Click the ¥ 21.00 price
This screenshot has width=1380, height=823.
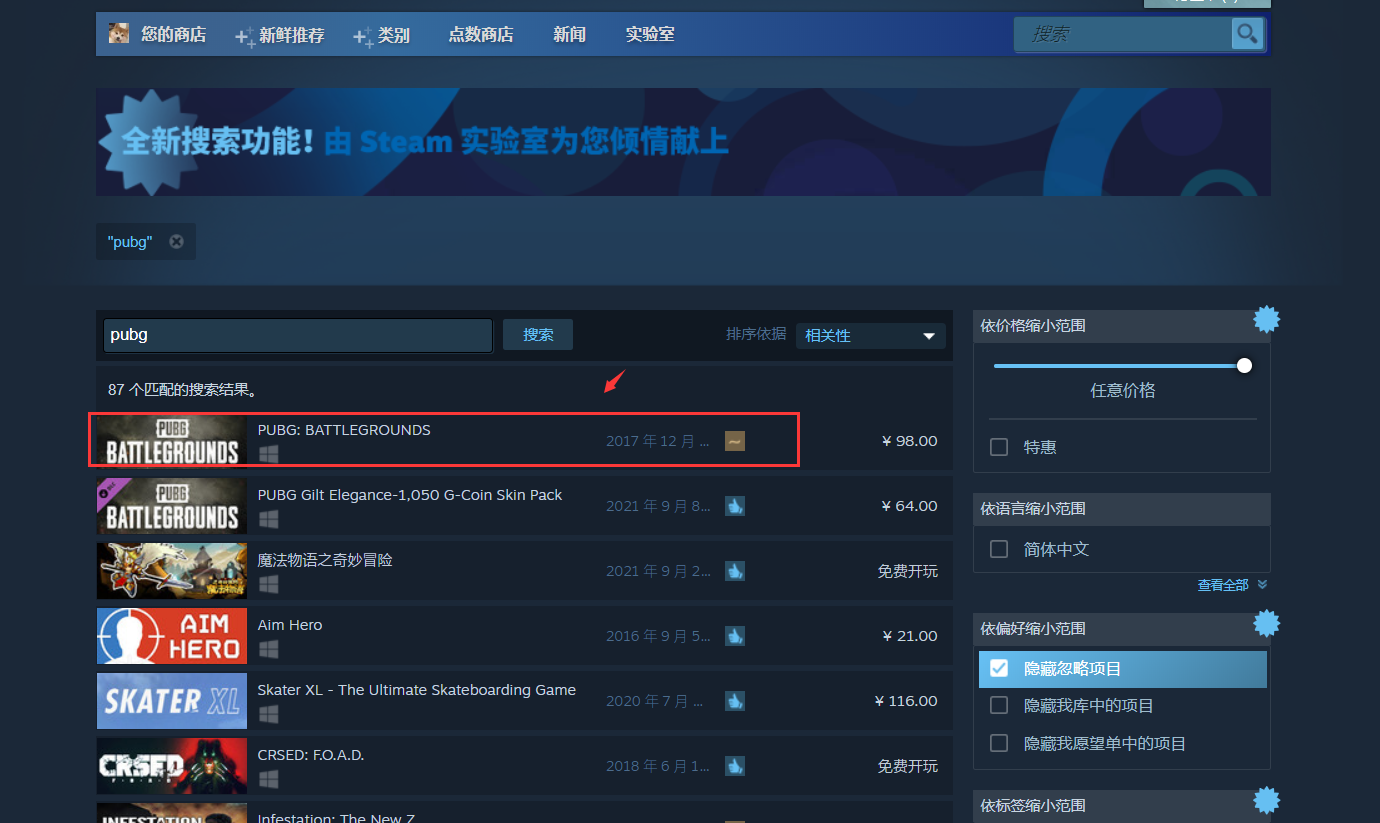909,636
